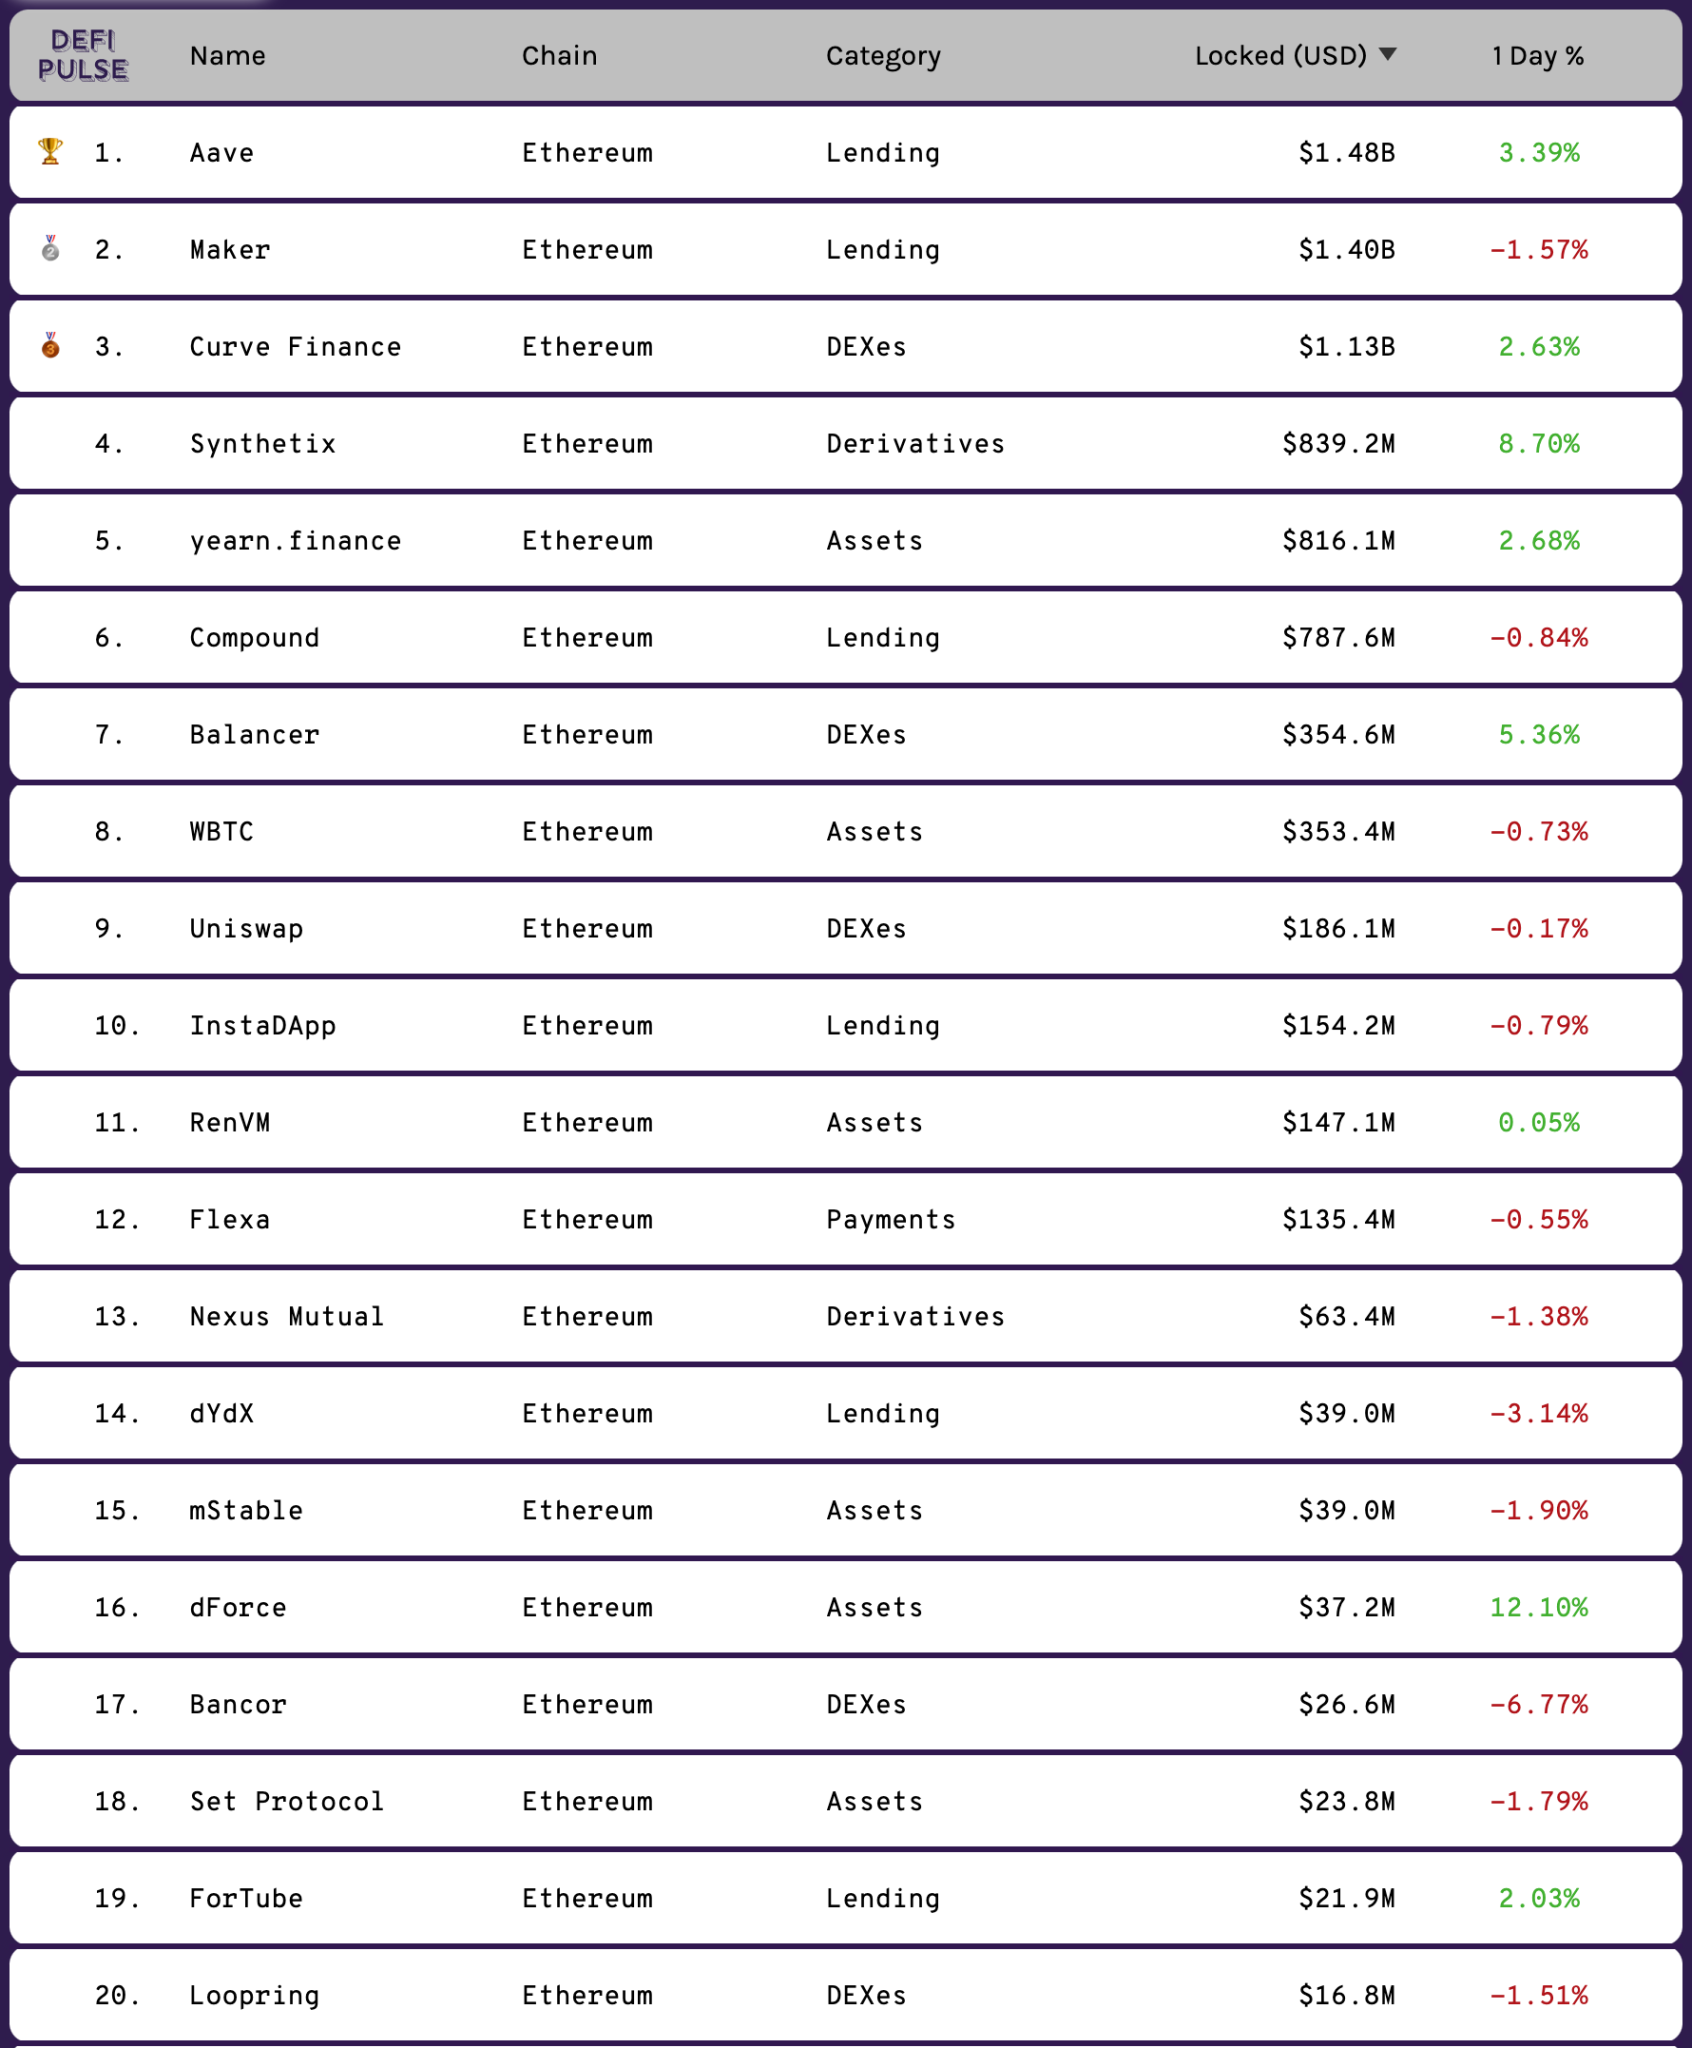
Task: Open the yearn.finance project link
Action: [296, 540]
